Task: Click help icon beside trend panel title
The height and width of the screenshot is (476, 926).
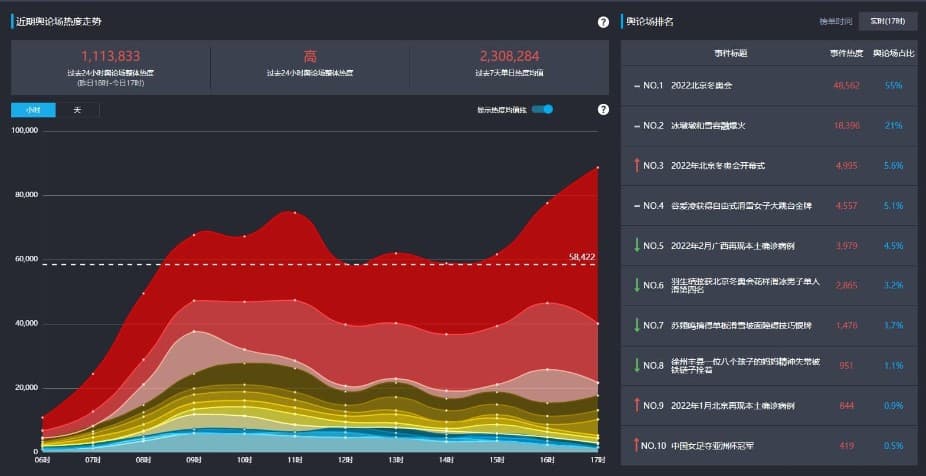Action: [x=603, y=22]
